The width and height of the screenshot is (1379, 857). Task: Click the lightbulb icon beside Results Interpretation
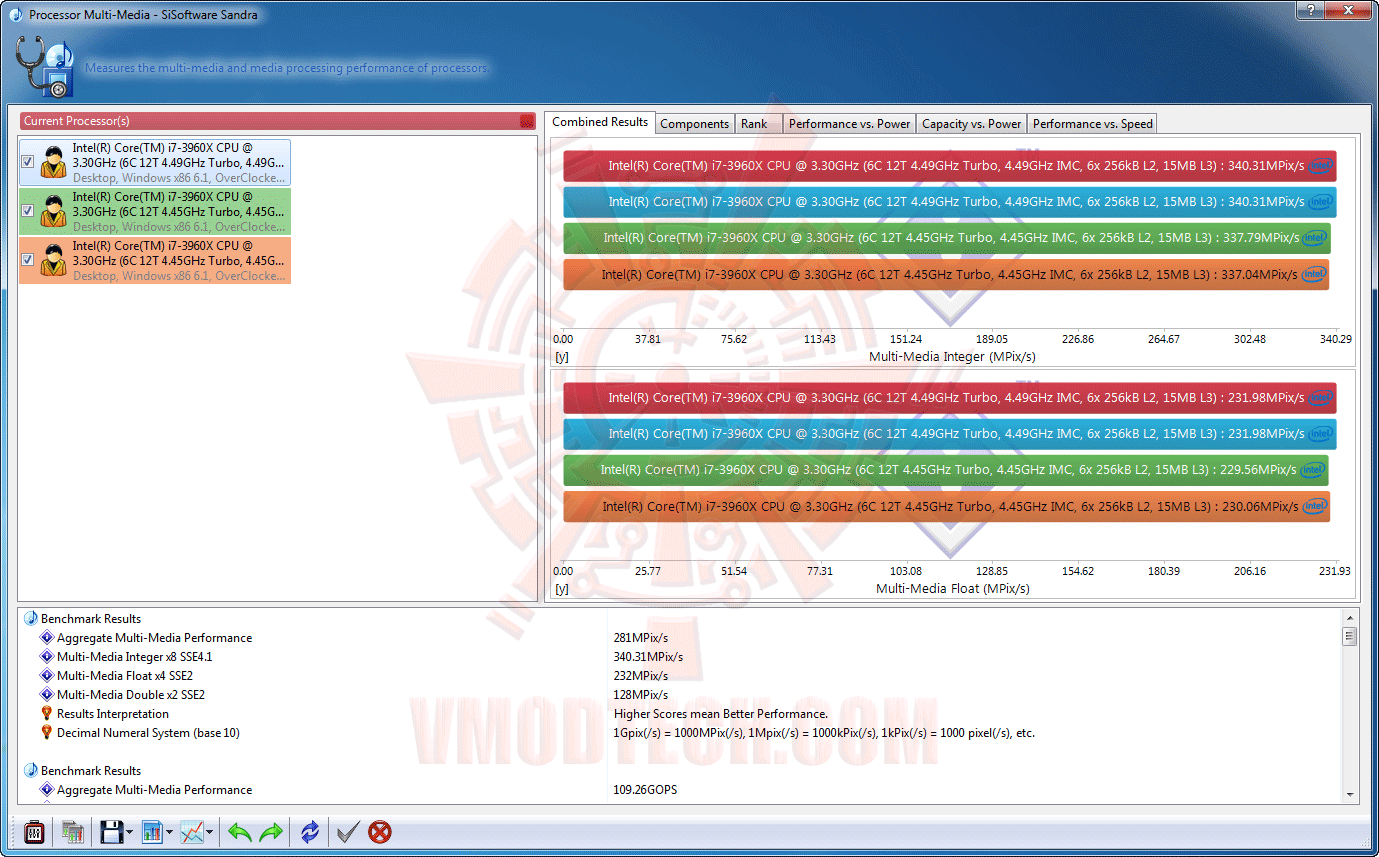[x=46, y=714]
